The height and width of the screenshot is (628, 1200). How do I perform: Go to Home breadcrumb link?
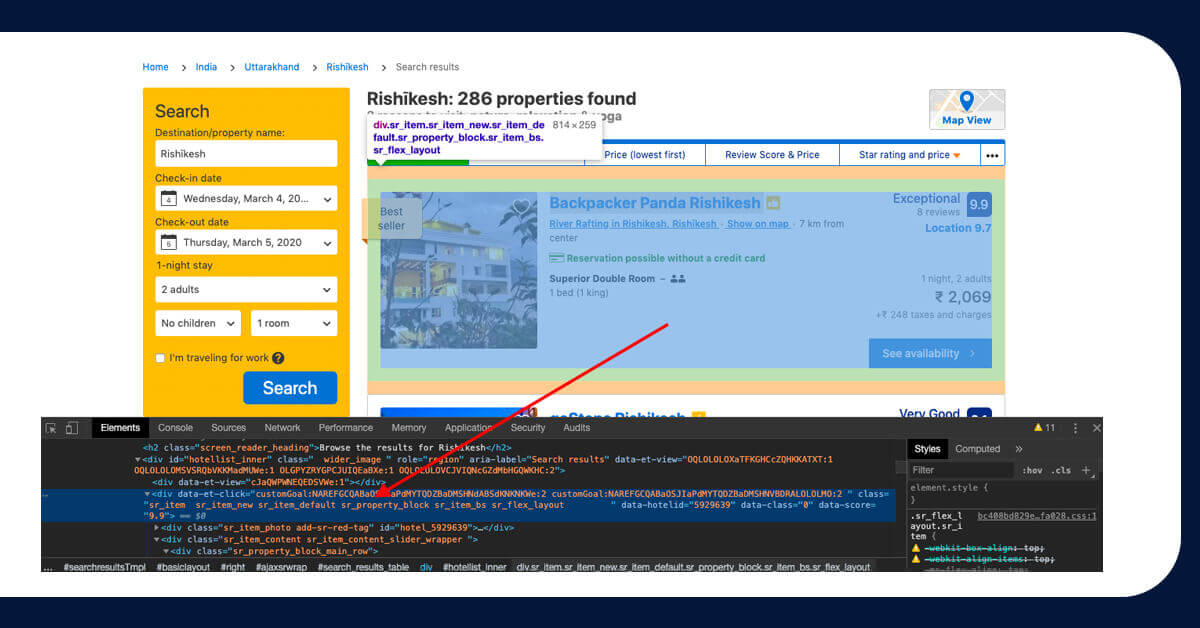coord(155,67)
